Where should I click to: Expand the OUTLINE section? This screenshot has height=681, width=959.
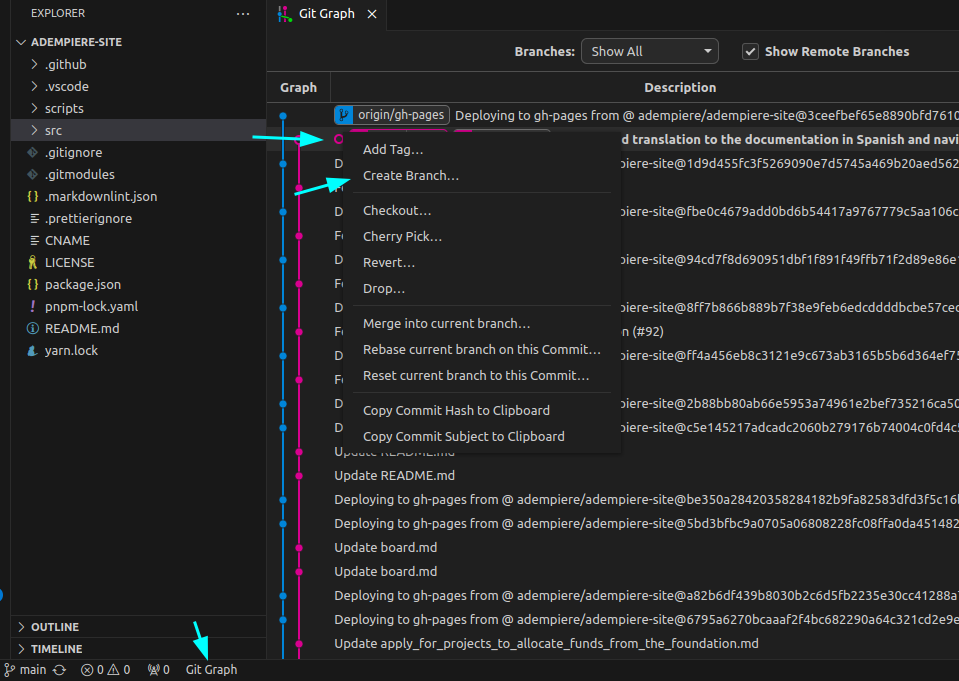(x=21, y=627)
